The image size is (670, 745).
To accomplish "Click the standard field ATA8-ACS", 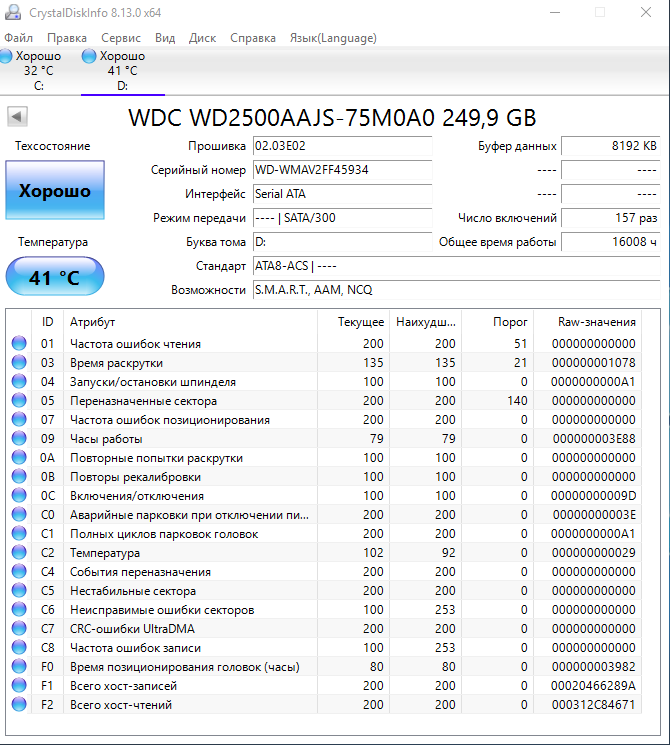I will tap(457, 266).
